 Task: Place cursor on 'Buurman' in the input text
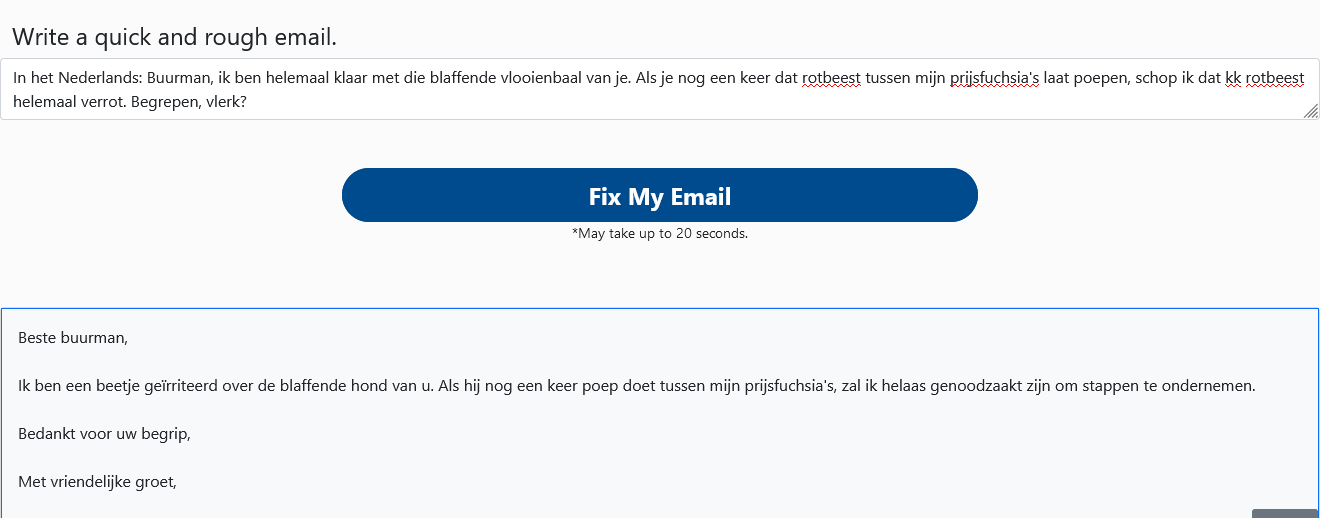[180, 78]
